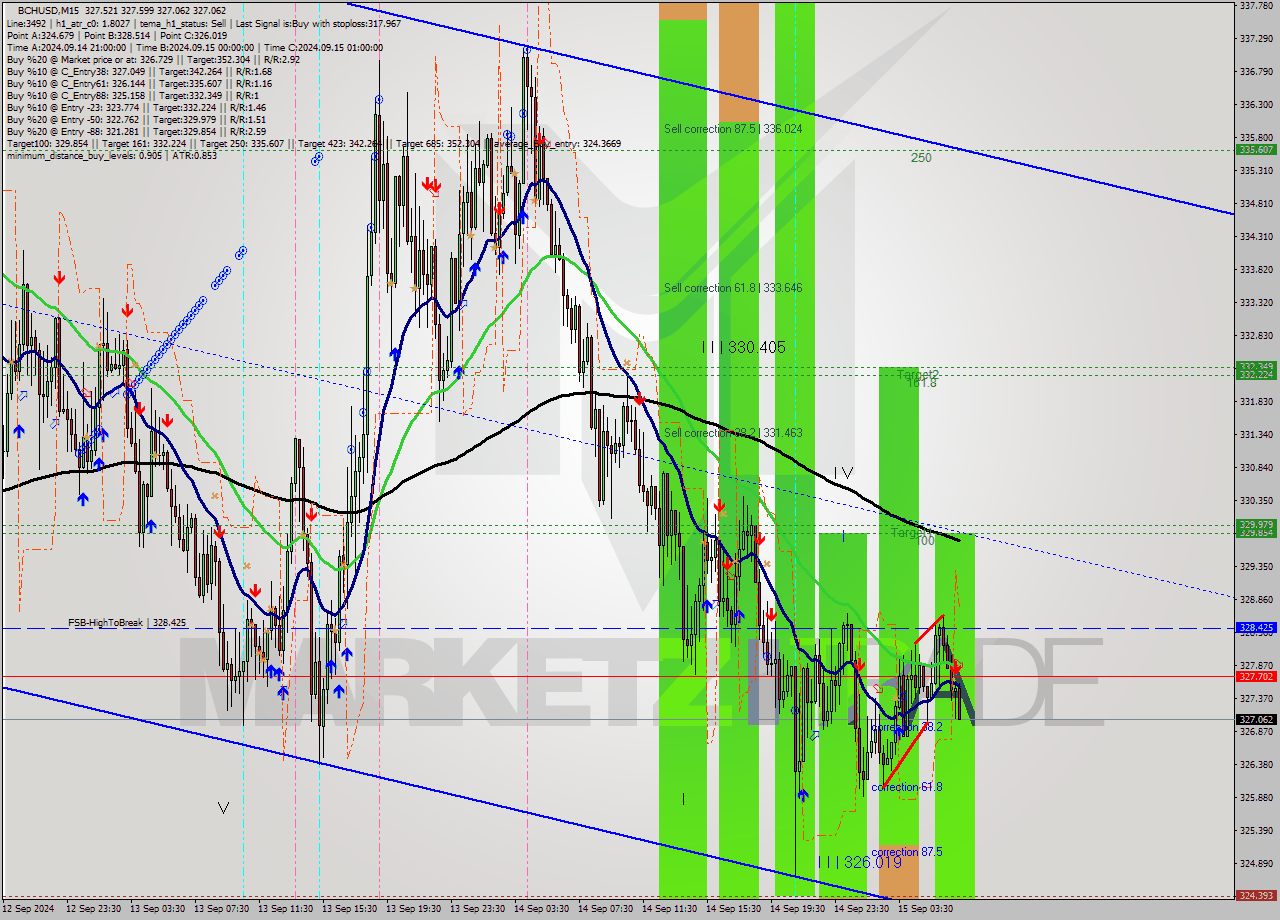Click the '13 Sep 23:30' time label
The height and width of the screenshot is (920, 1280).
(x=478, y=909)
